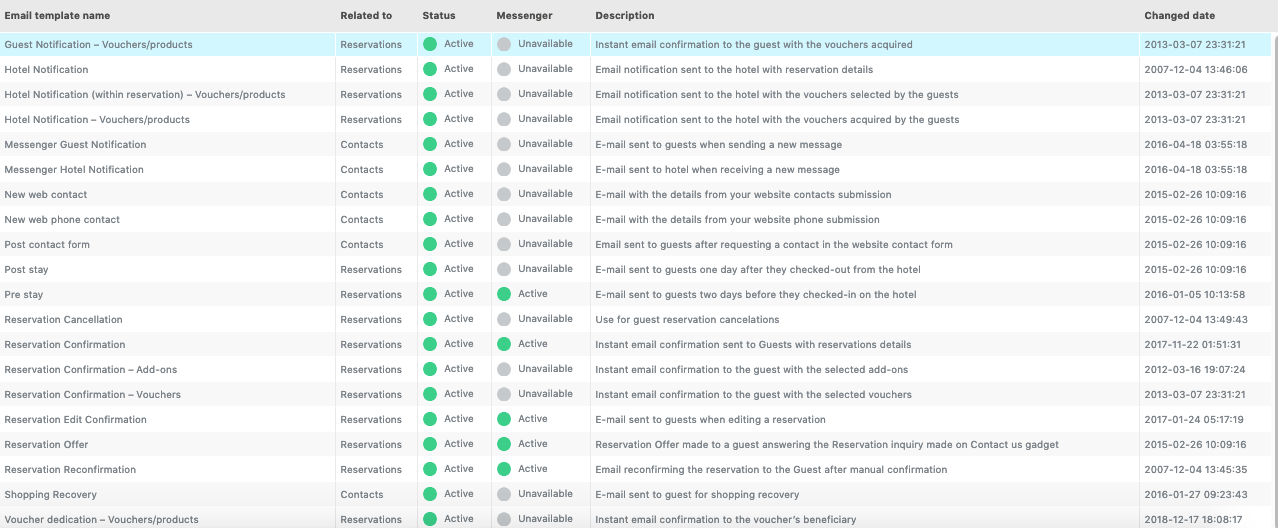
Task: Select Reservation Cancellation template
Action: point(63,319)
